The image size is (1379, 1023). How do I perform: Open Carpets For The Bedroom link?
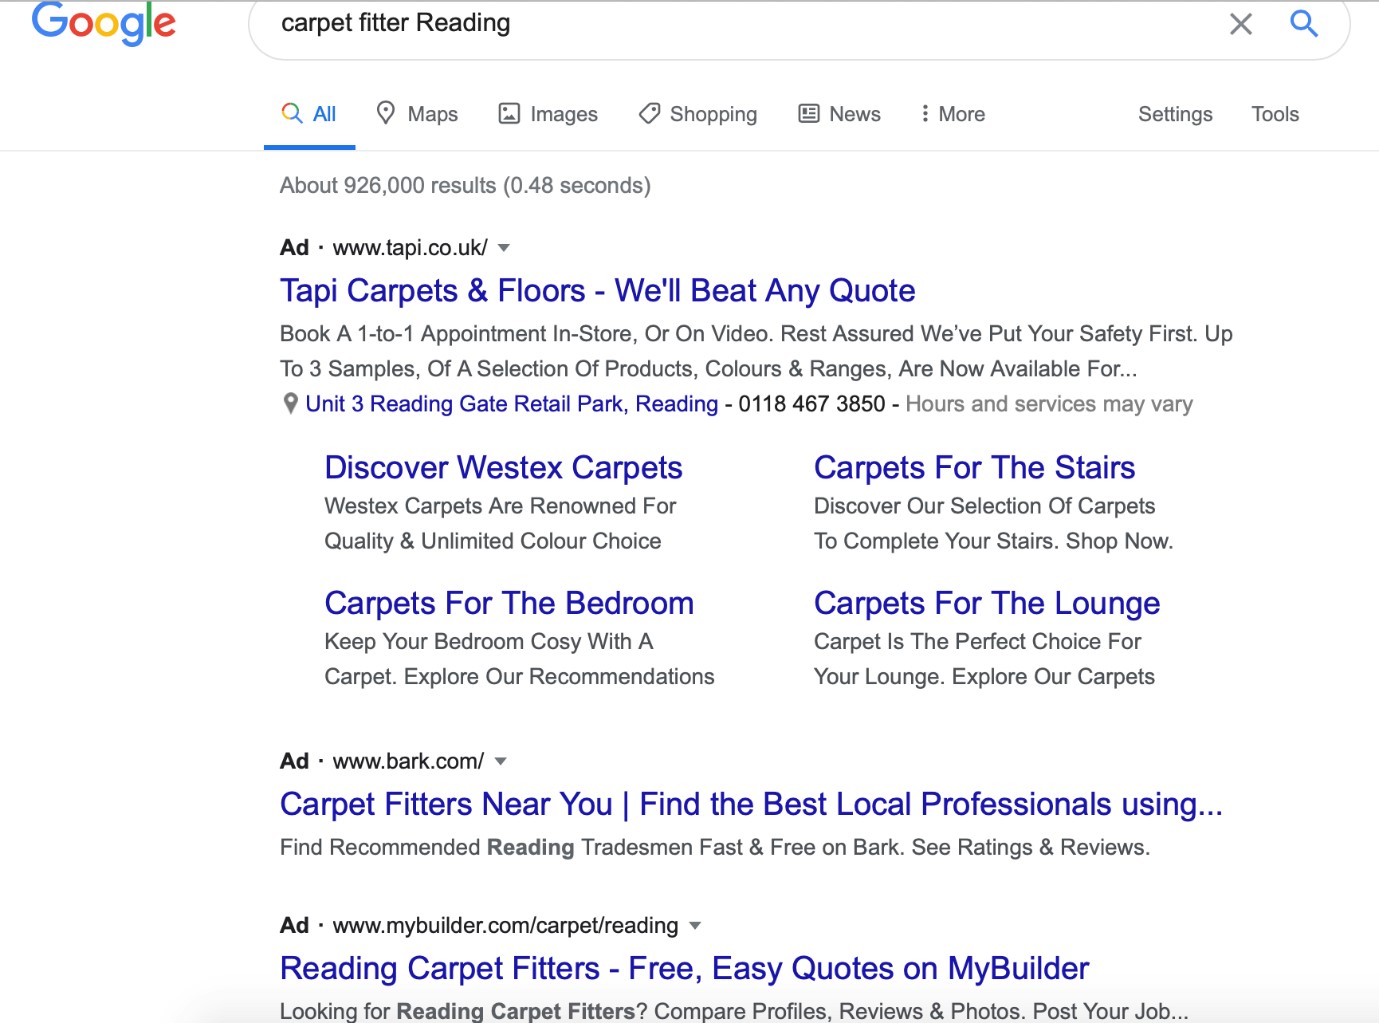pyautogui.click(x=509, y=604)
